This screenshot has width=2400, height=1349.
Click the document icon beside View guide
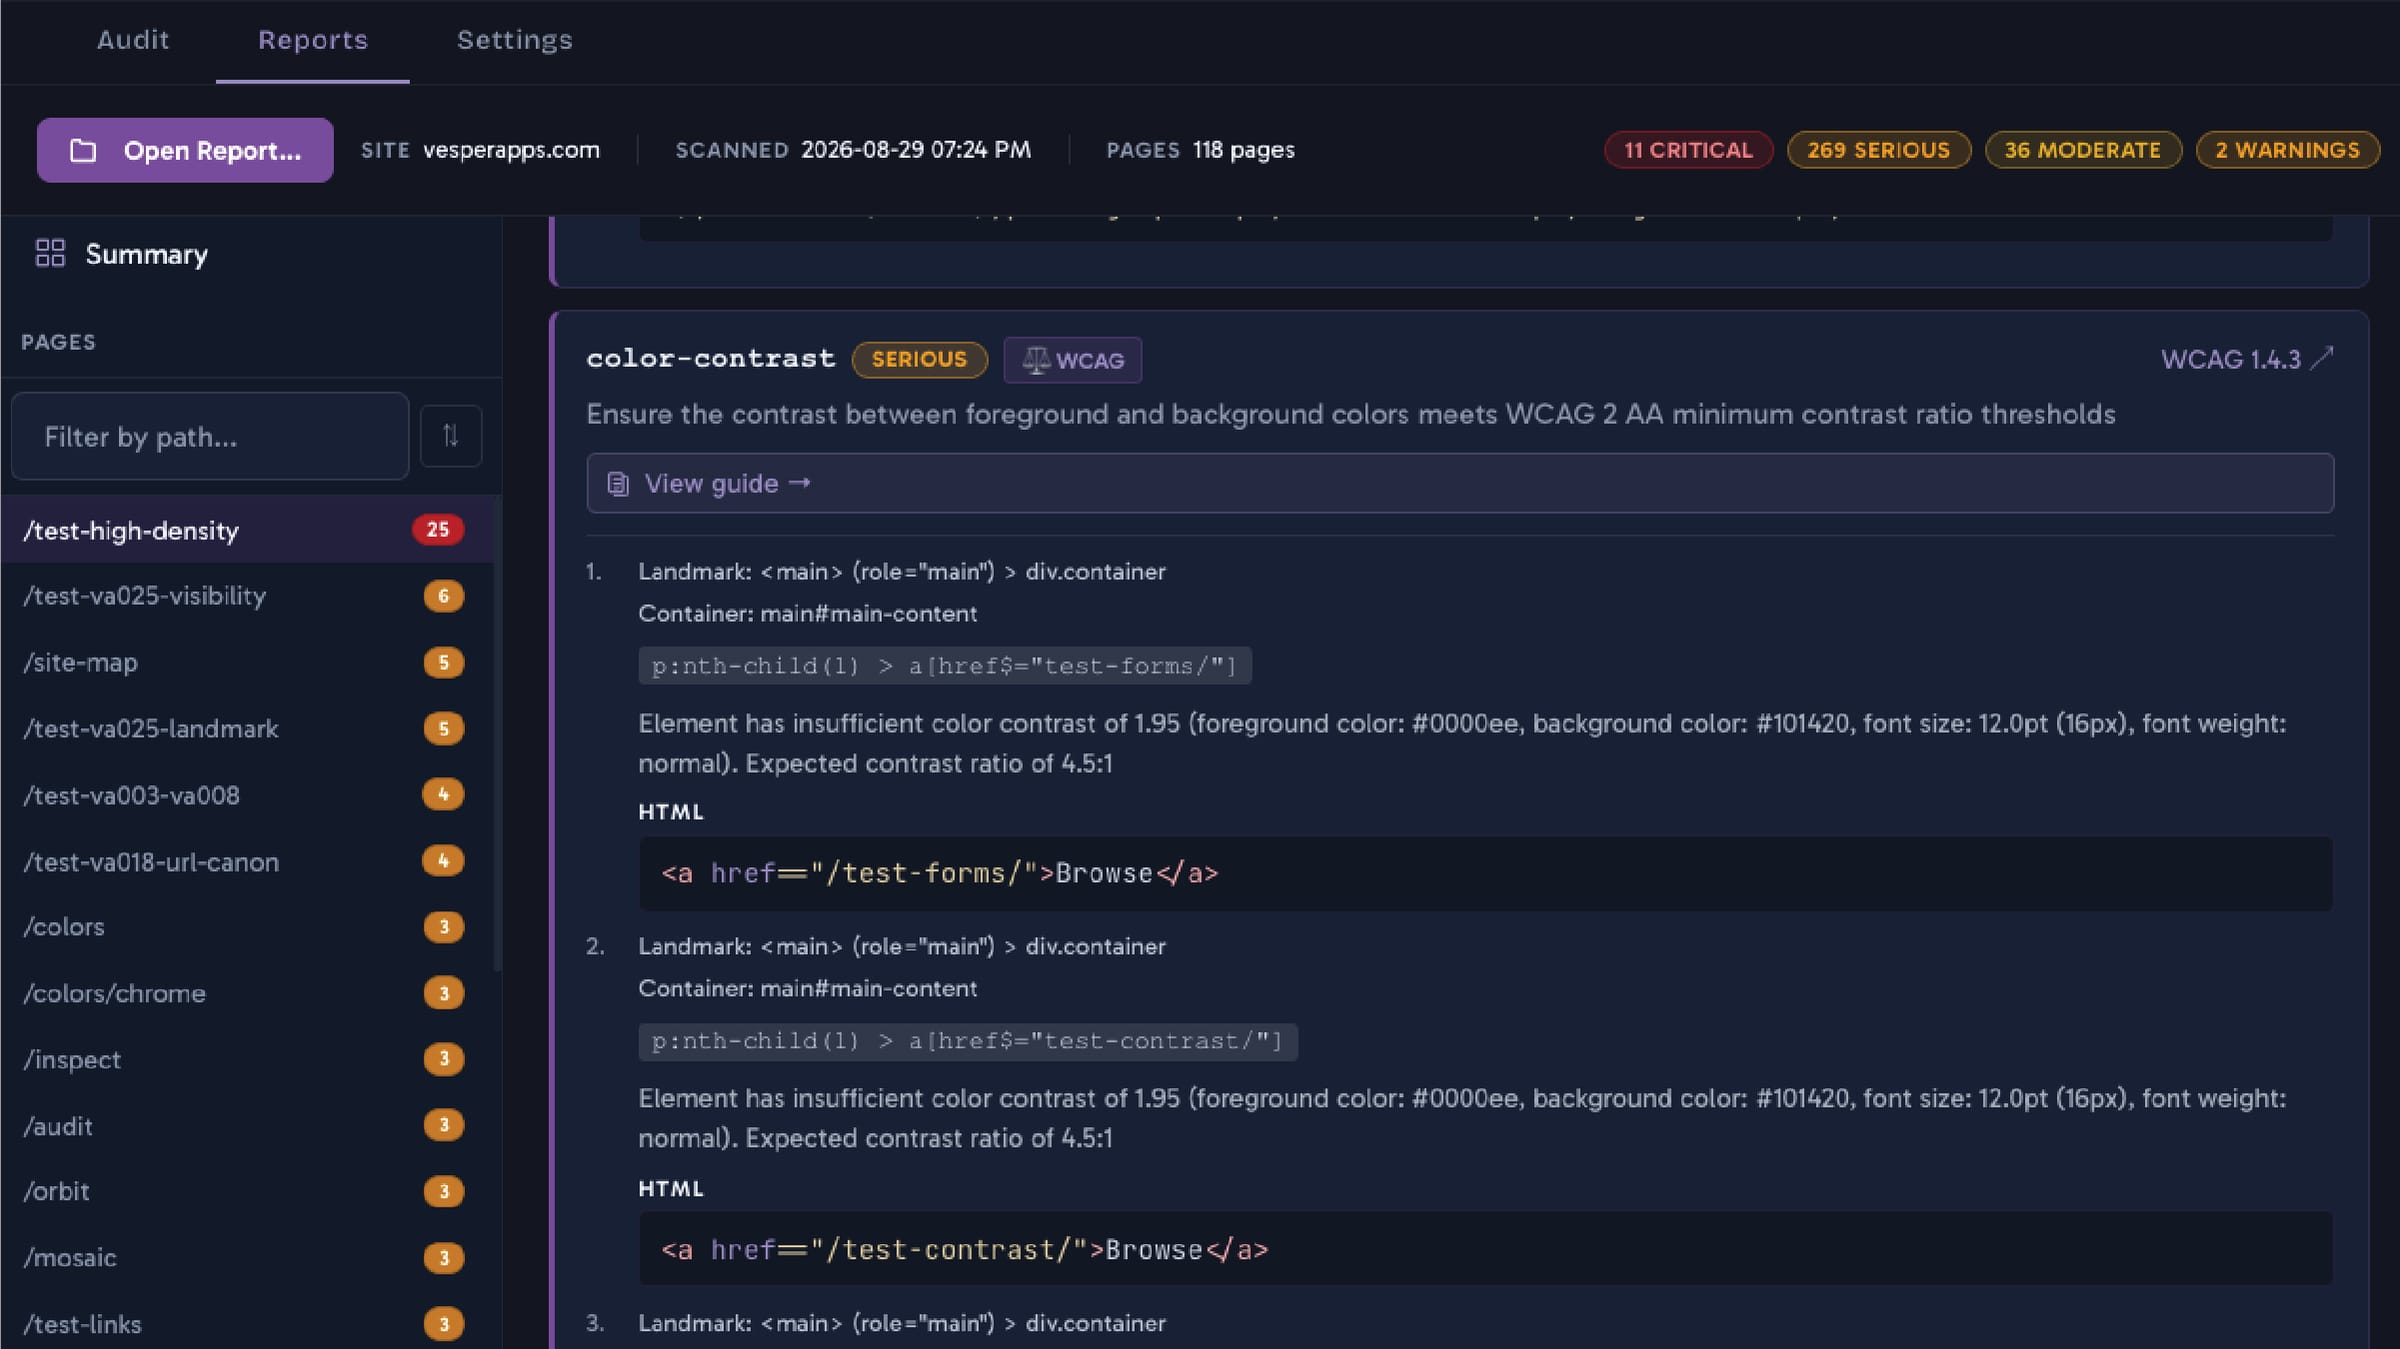(x=618, y=484)
